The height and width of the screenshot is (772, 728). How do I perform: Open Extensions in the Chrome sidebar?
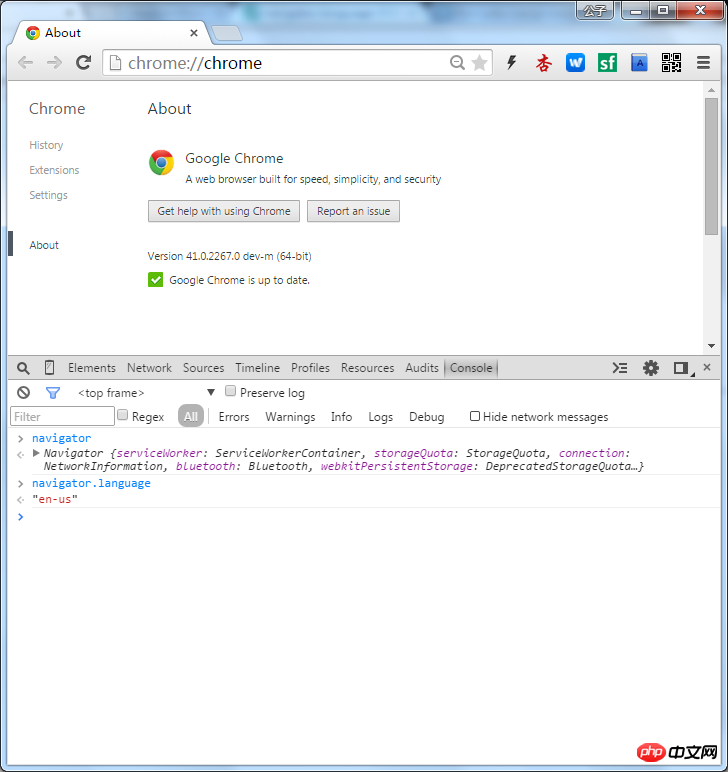54,170
